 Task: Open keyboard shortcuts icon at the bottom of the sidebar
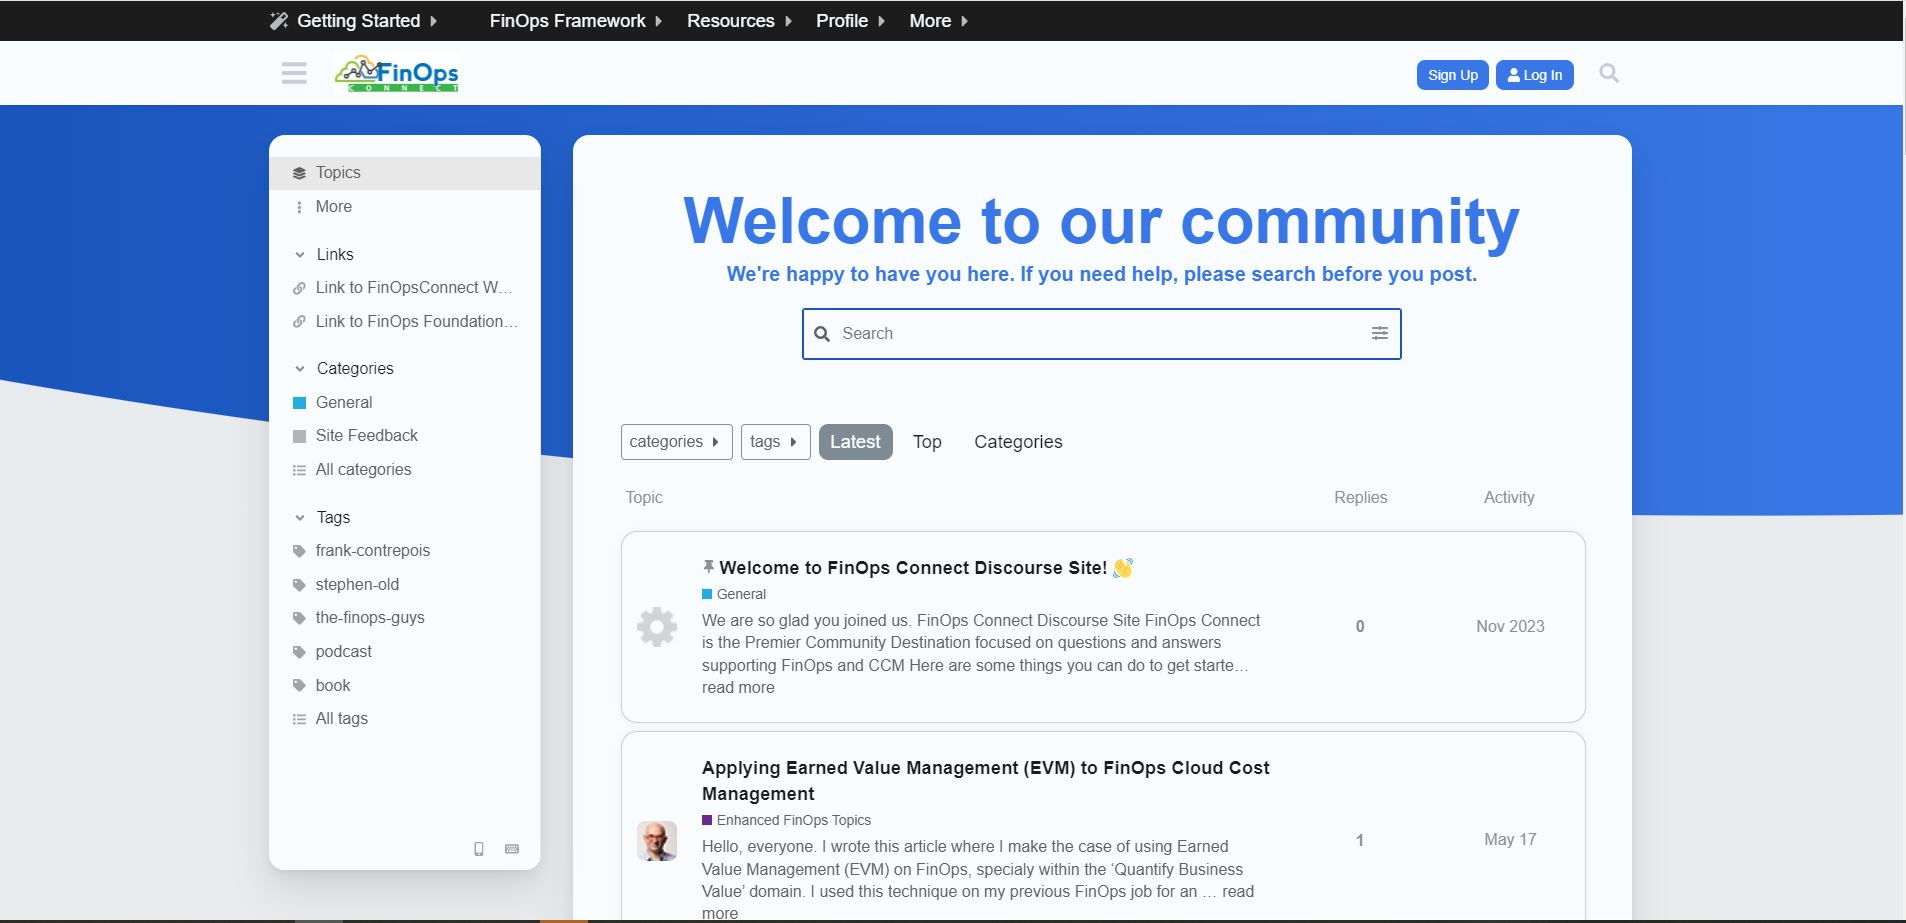[x=512, y=849]
